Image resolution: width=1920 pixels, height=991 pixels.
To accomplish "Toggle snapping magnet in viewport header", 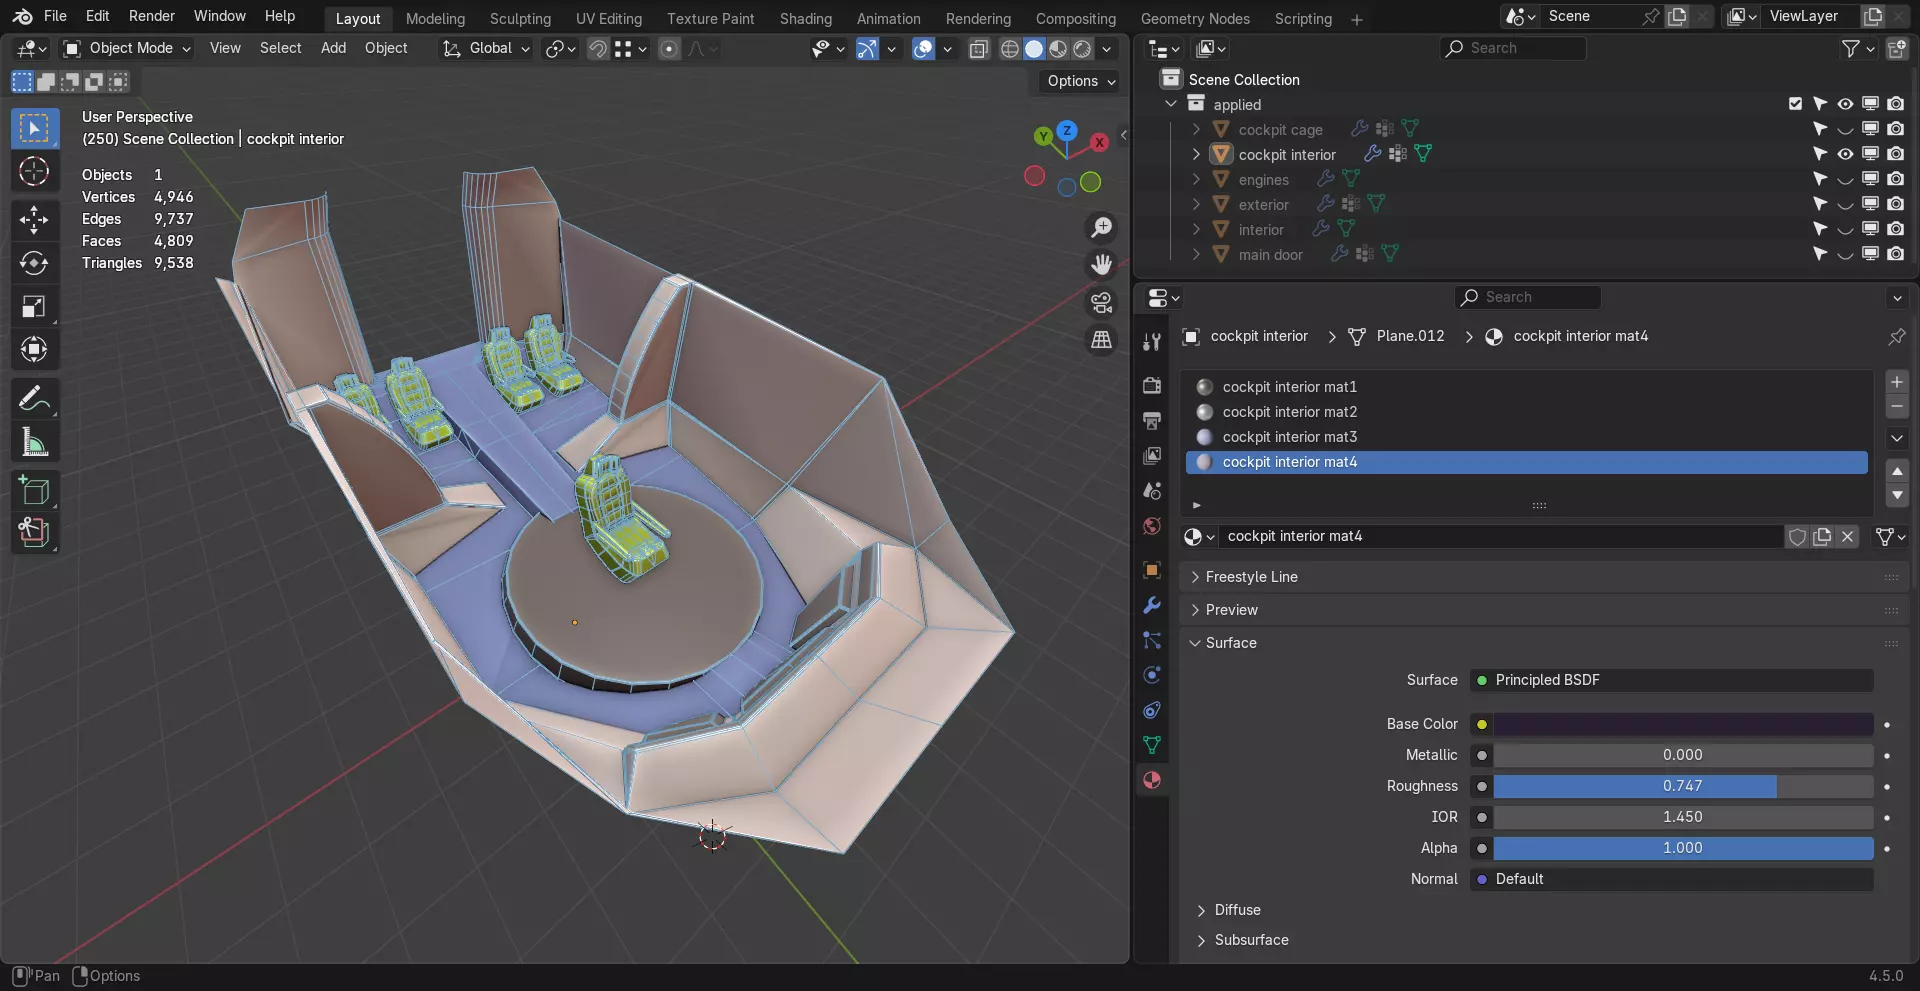I will [597, 48].
